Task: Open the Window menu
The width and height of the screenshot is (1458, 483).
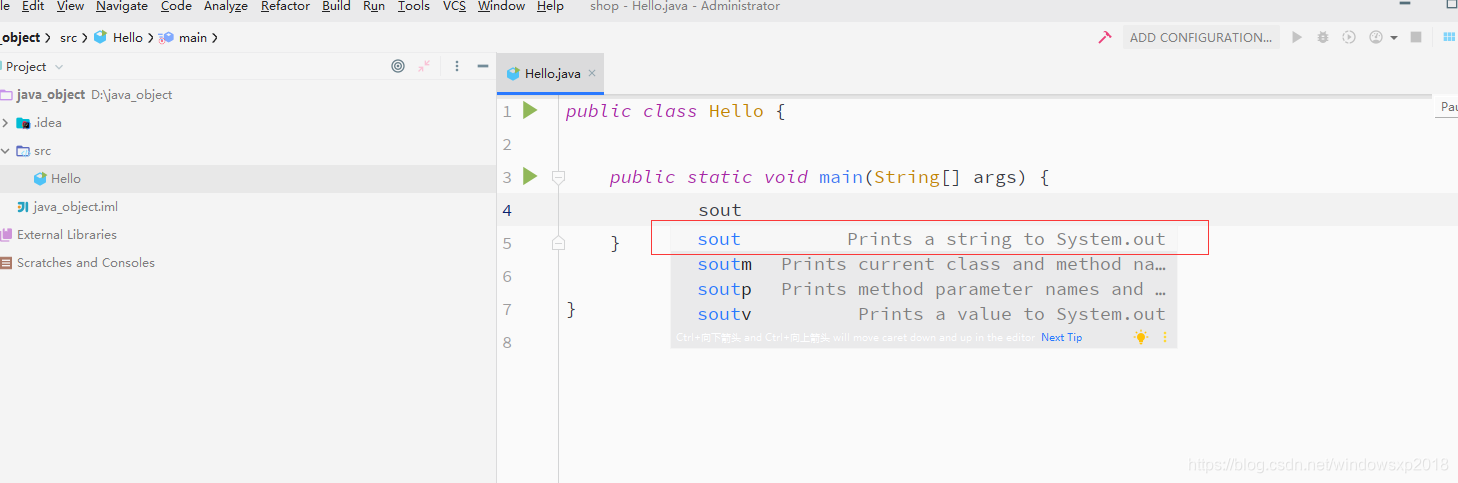Action: (x=501, y=6)
